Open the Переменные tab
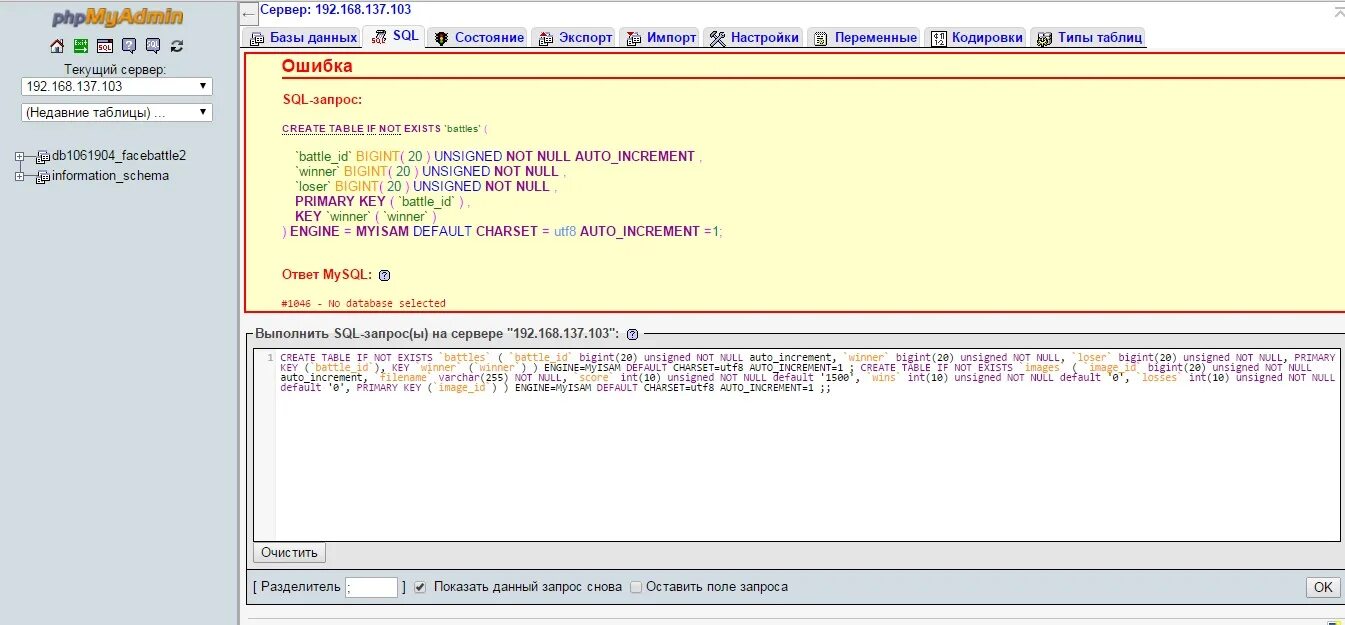 click(864, 37)
